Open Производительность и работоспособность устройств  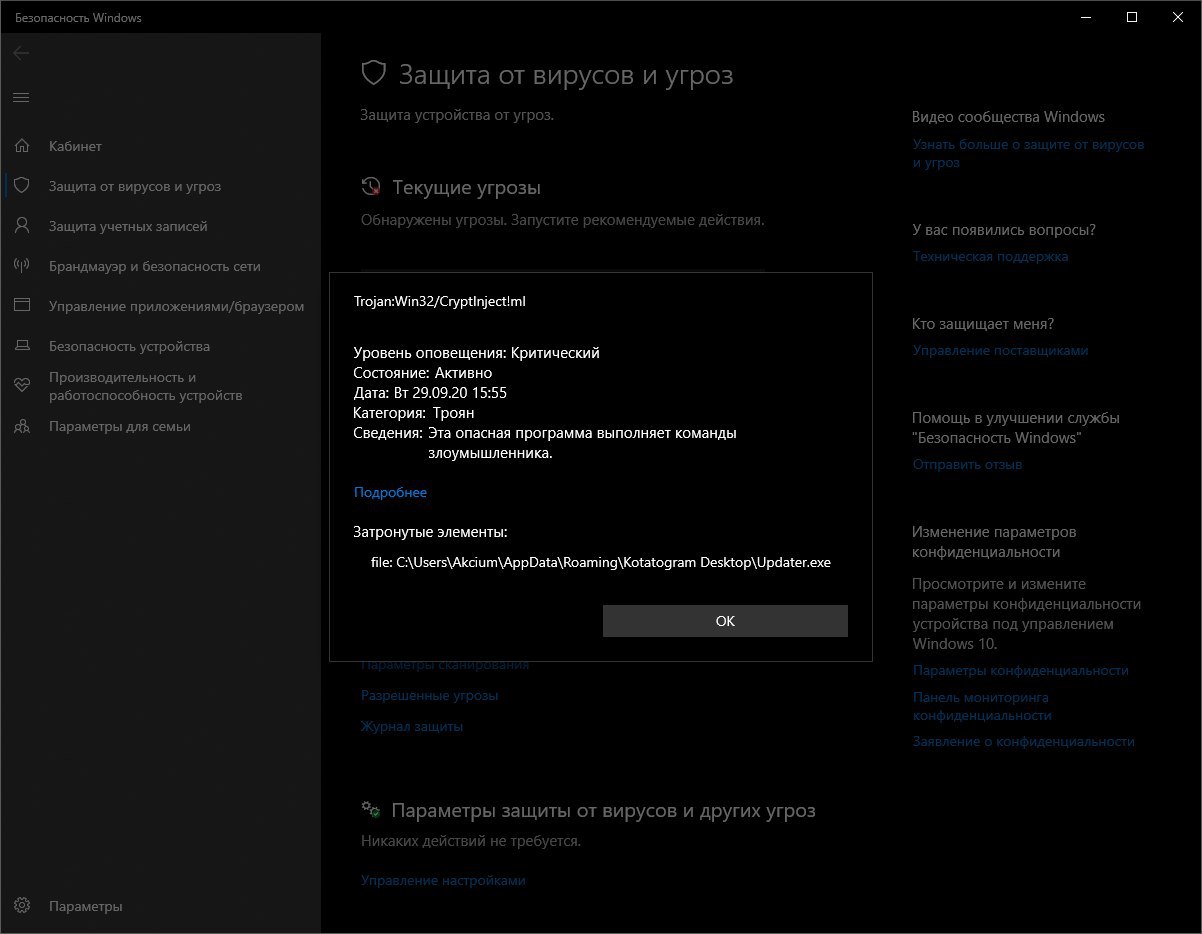coord(145,386)
